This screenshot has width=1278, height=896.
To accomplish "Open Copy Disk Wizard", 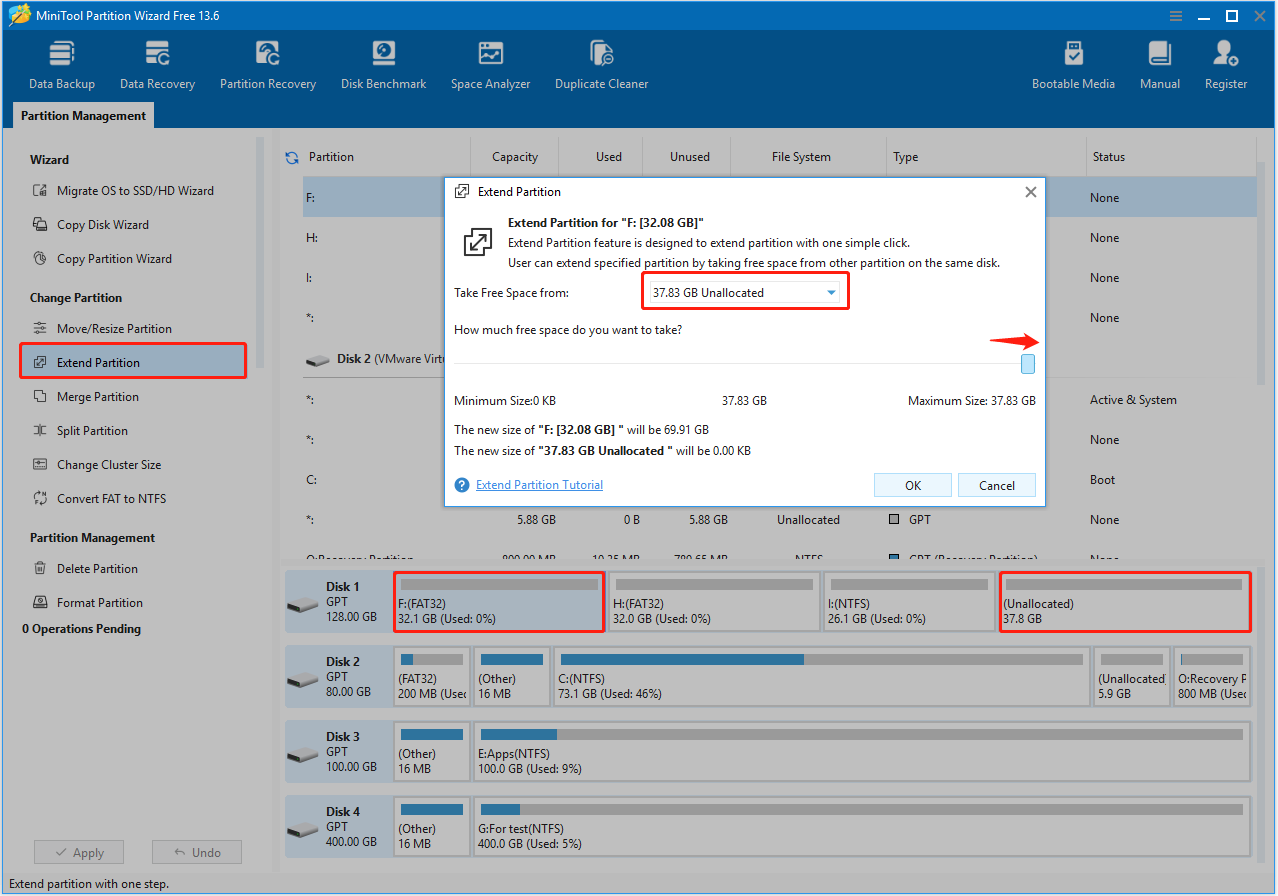I will click(91, 225).
